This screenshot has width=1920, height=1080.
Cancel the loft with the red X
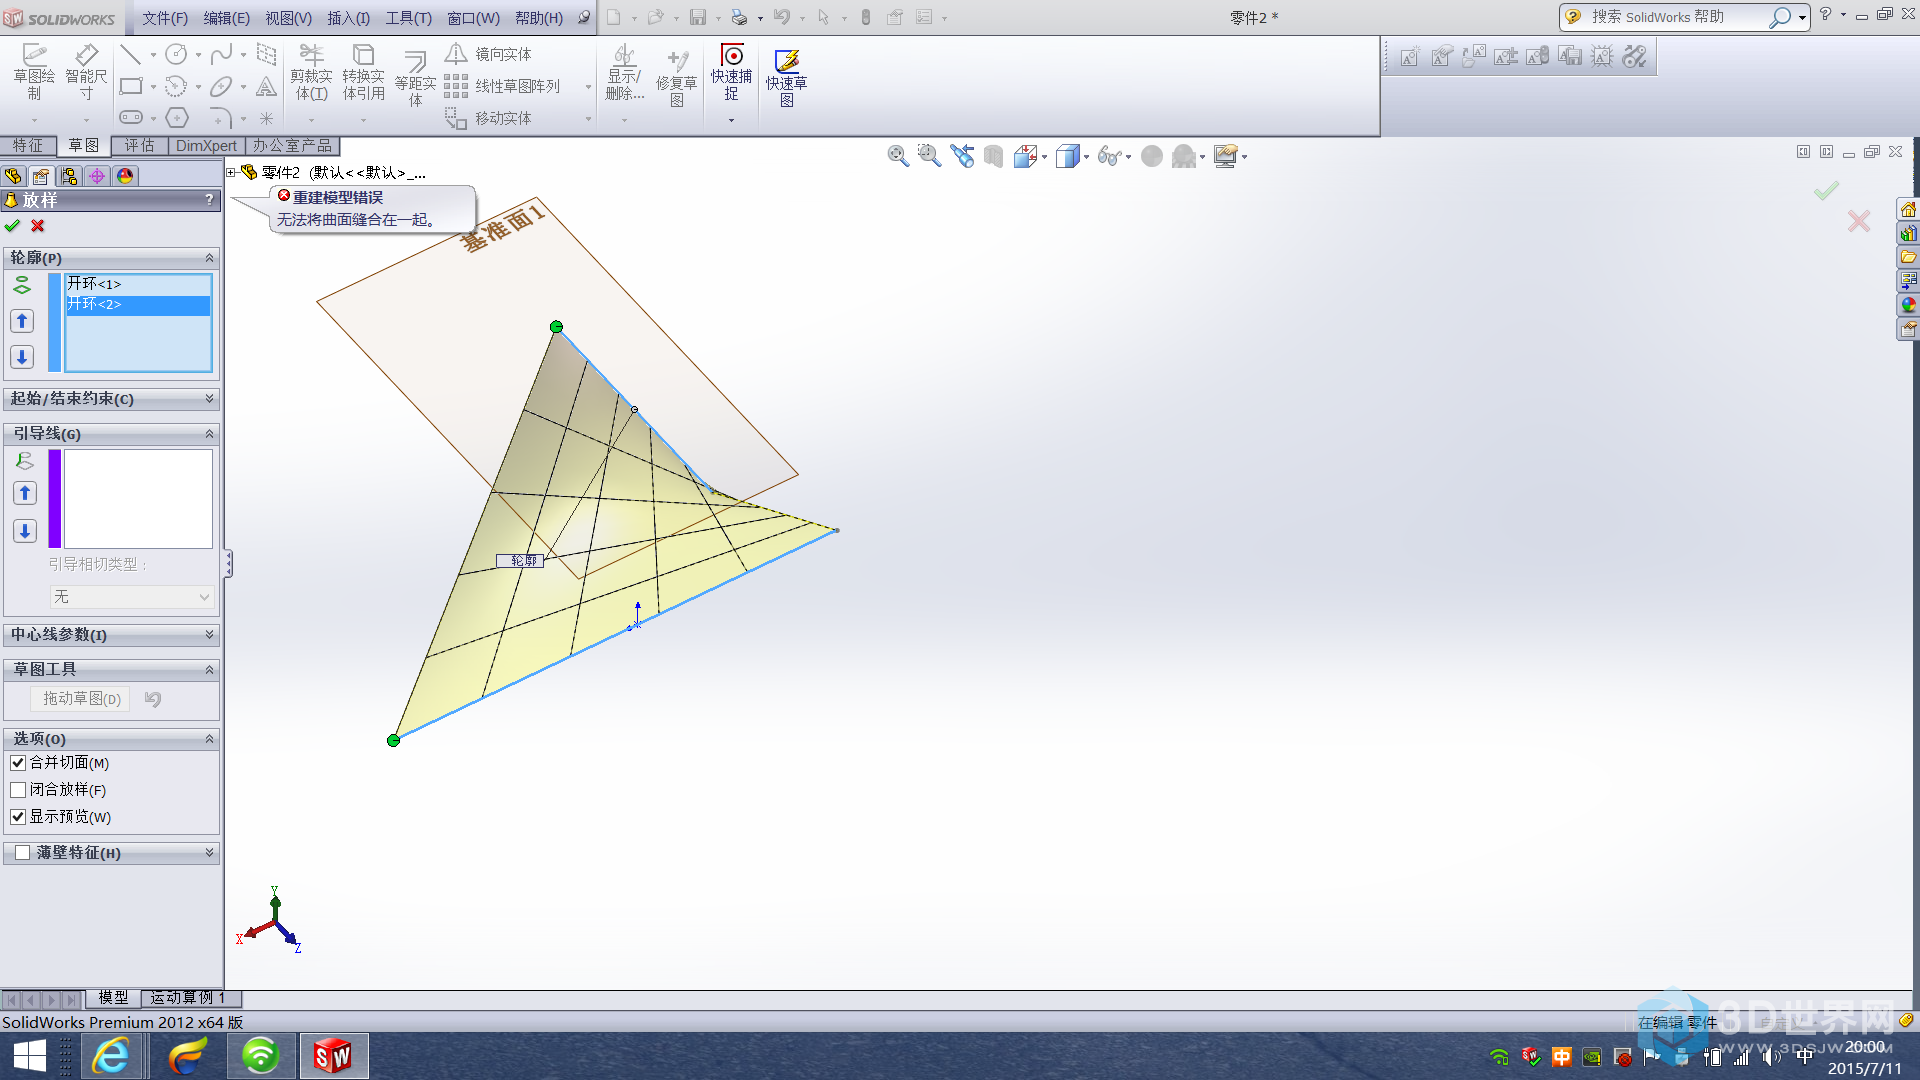tap(38, 226)
